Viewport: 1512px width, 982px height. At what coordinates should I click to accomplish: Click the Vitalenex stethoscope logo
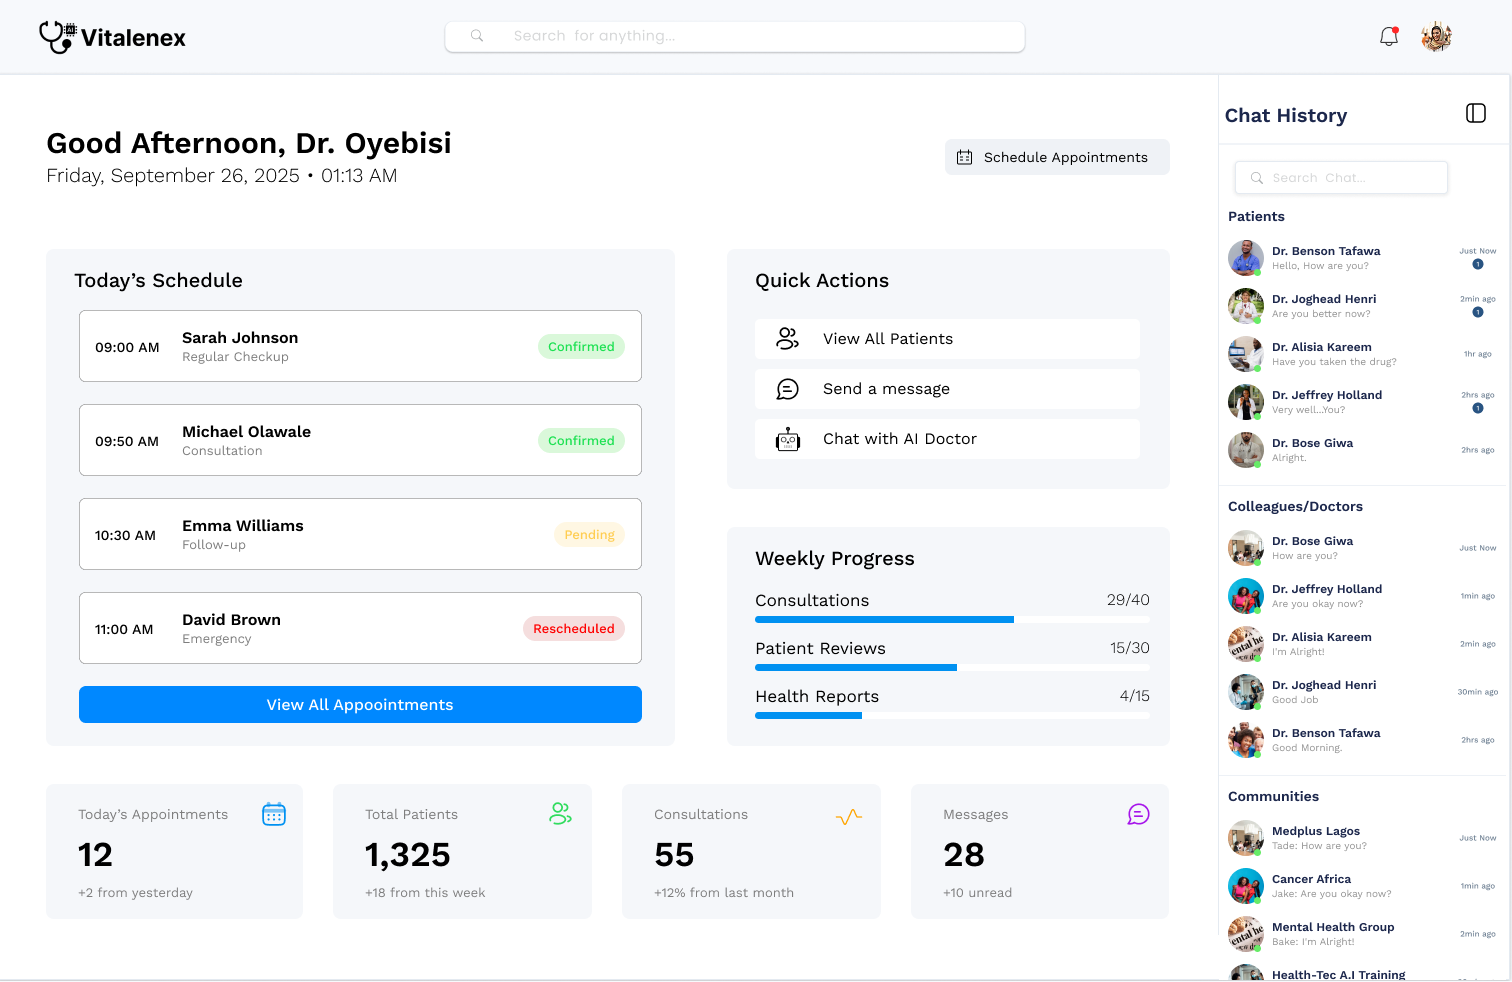pyautogui.click(x=57, y=37)
